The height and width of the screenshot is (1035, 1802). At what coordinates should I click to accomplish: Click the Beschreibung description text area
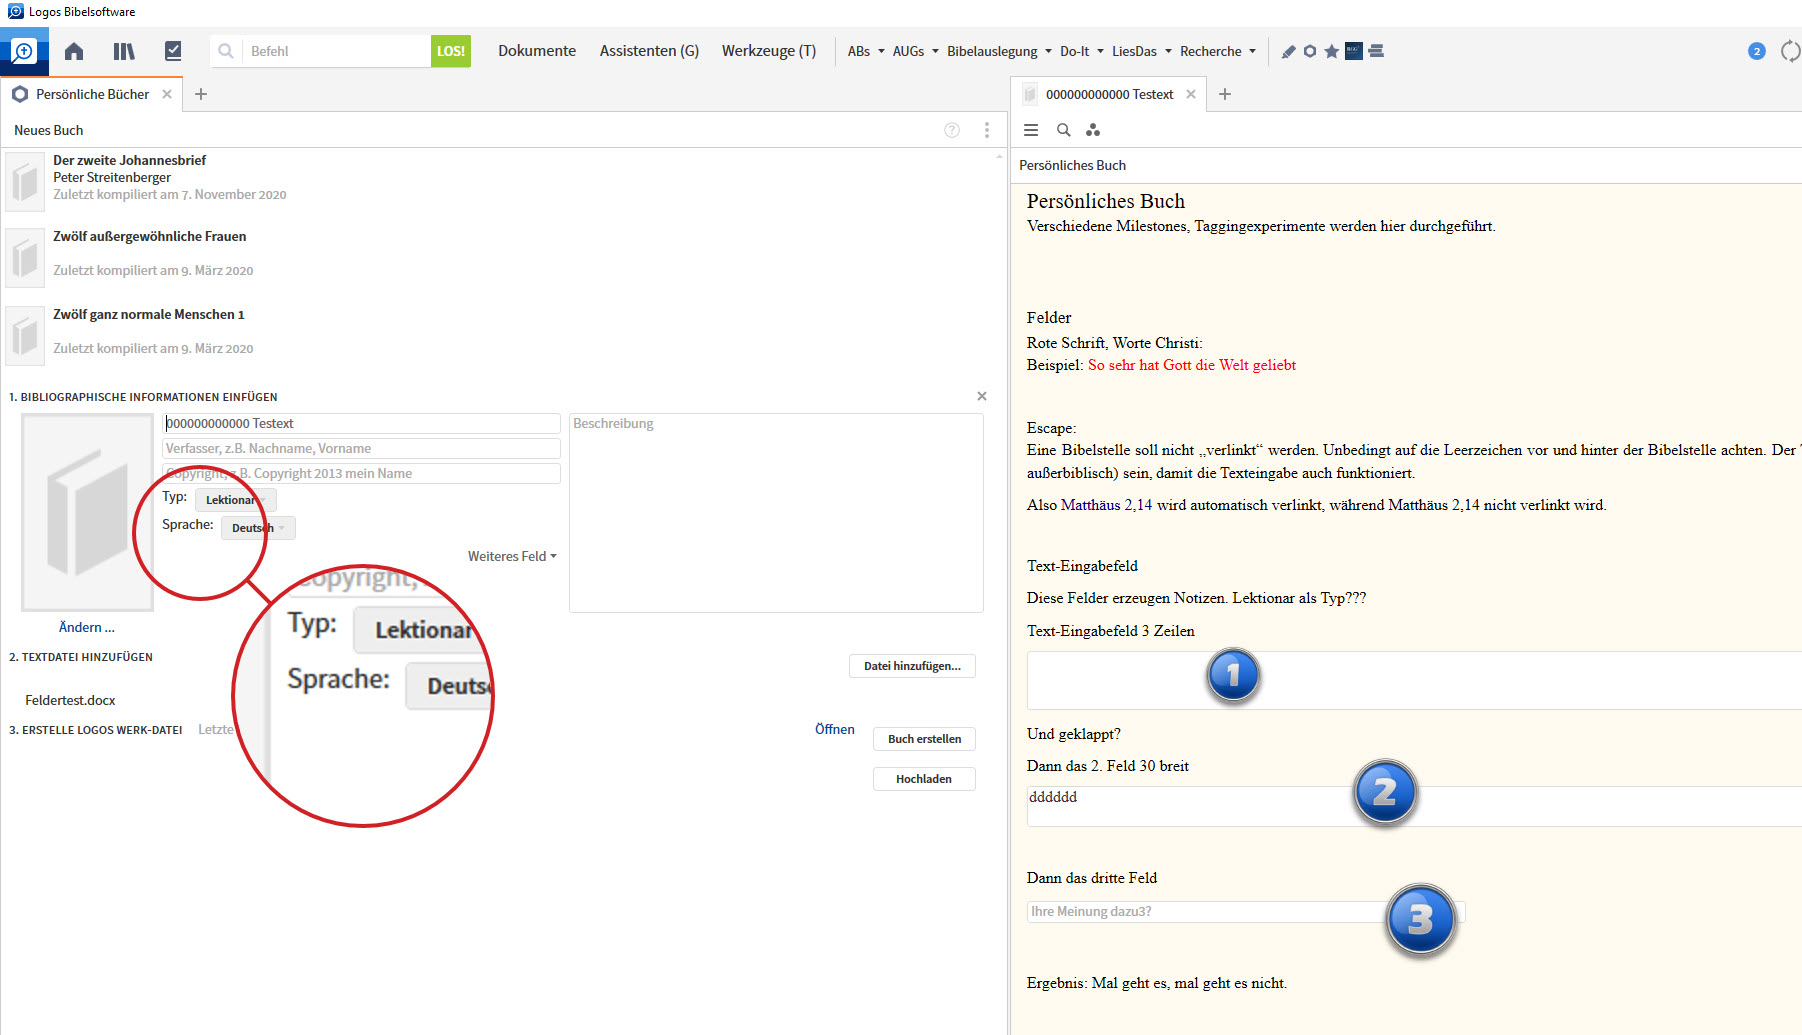776,512
